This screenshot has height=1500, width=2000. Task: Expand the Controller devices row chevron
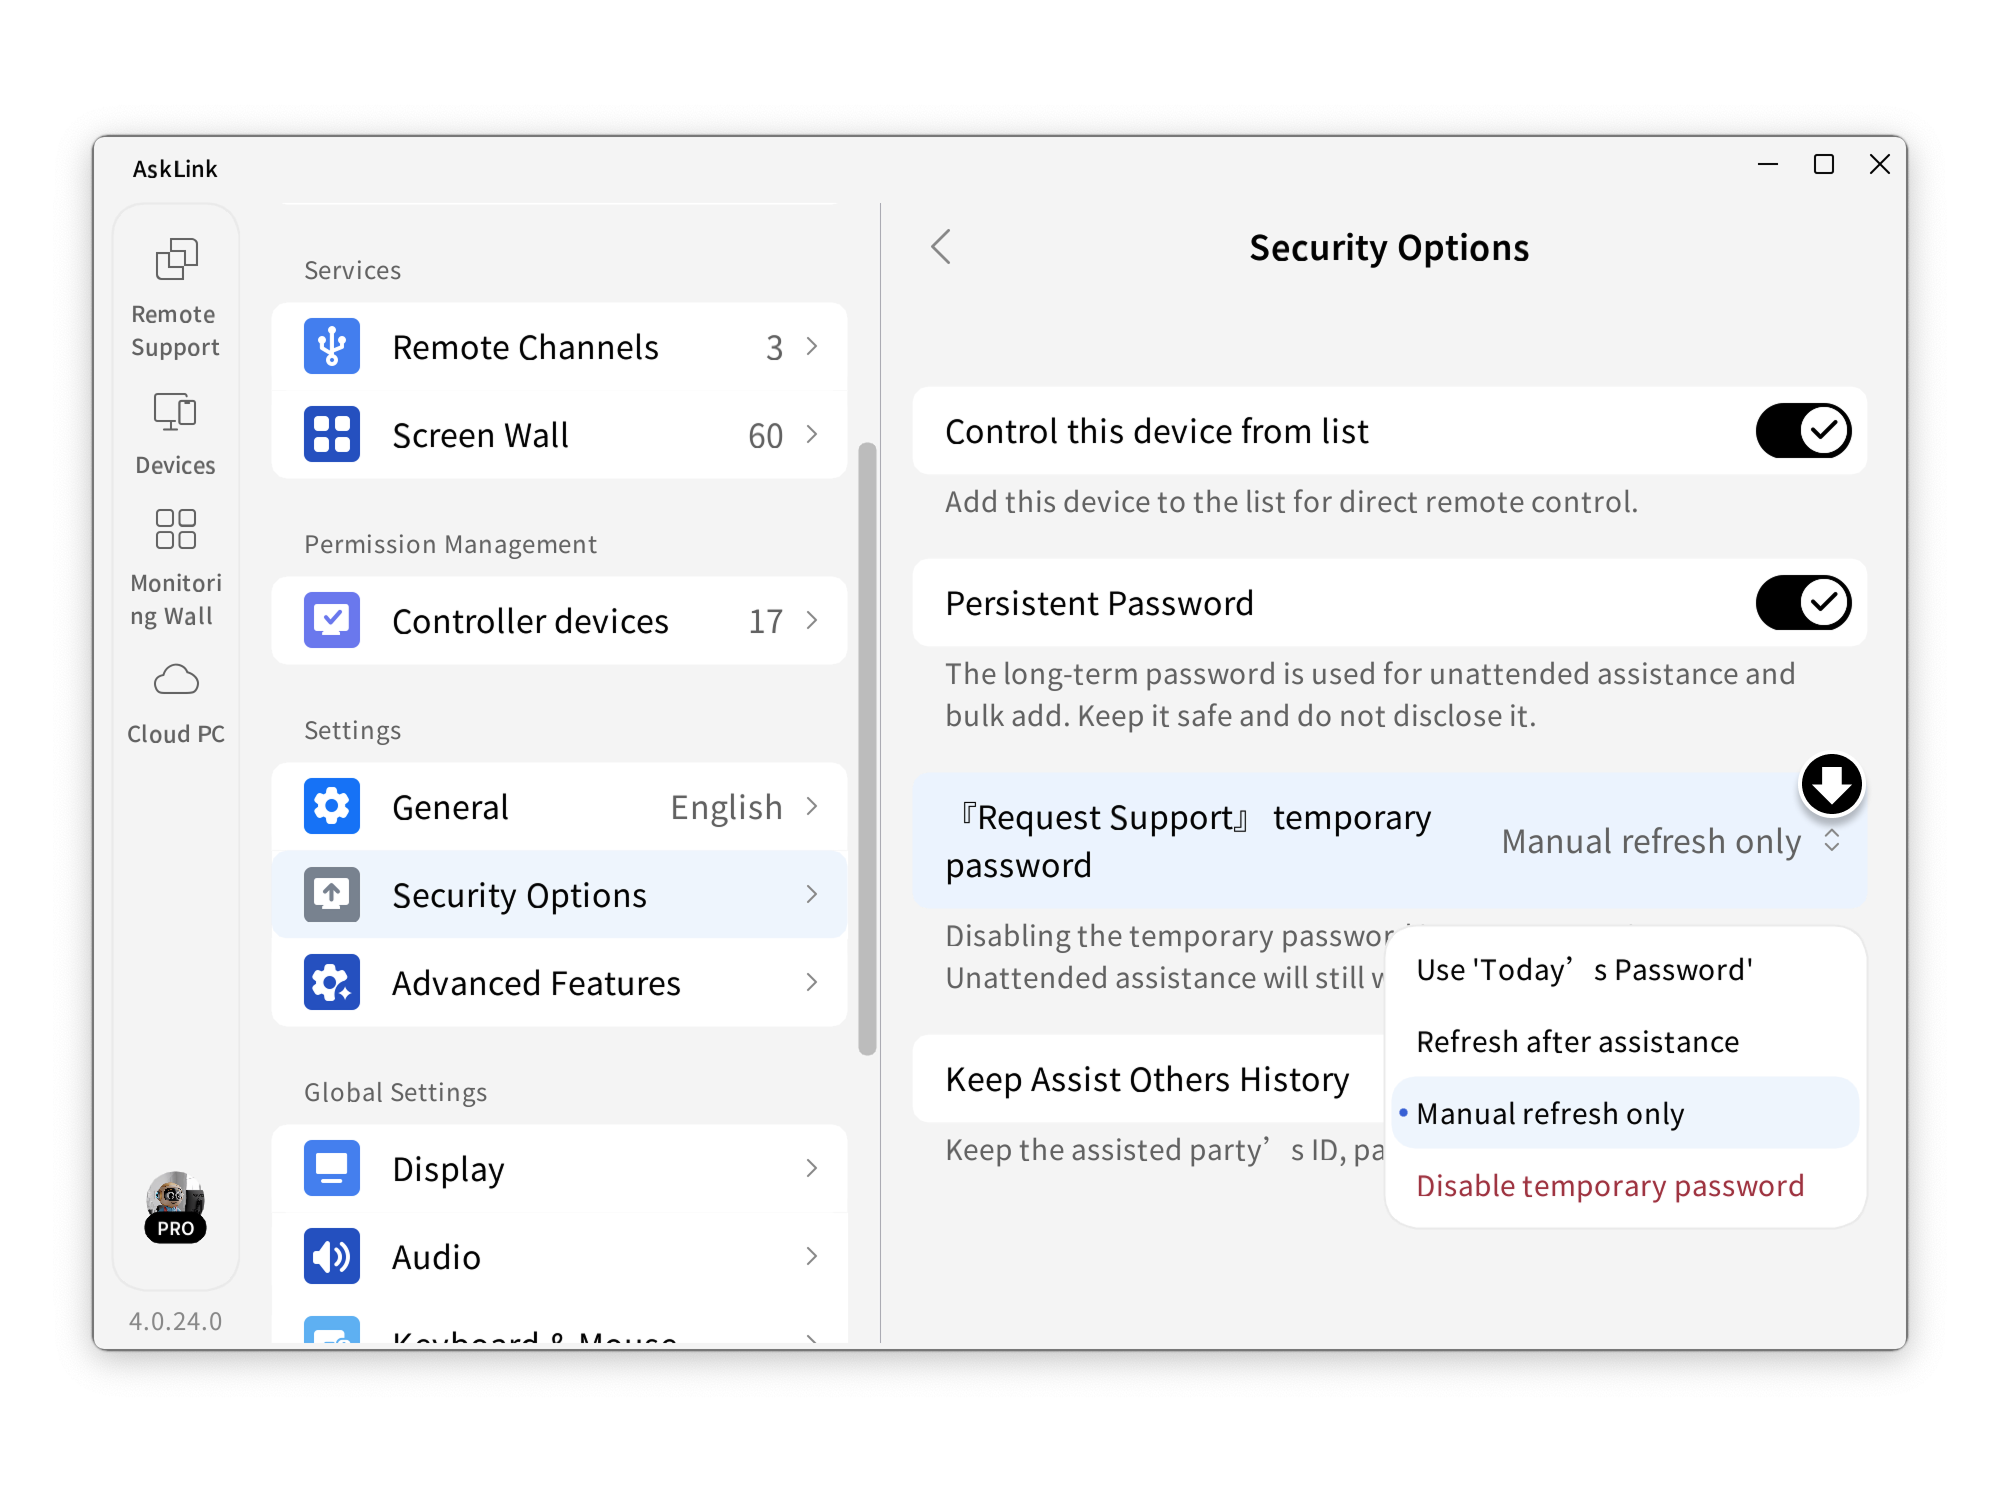812,621
